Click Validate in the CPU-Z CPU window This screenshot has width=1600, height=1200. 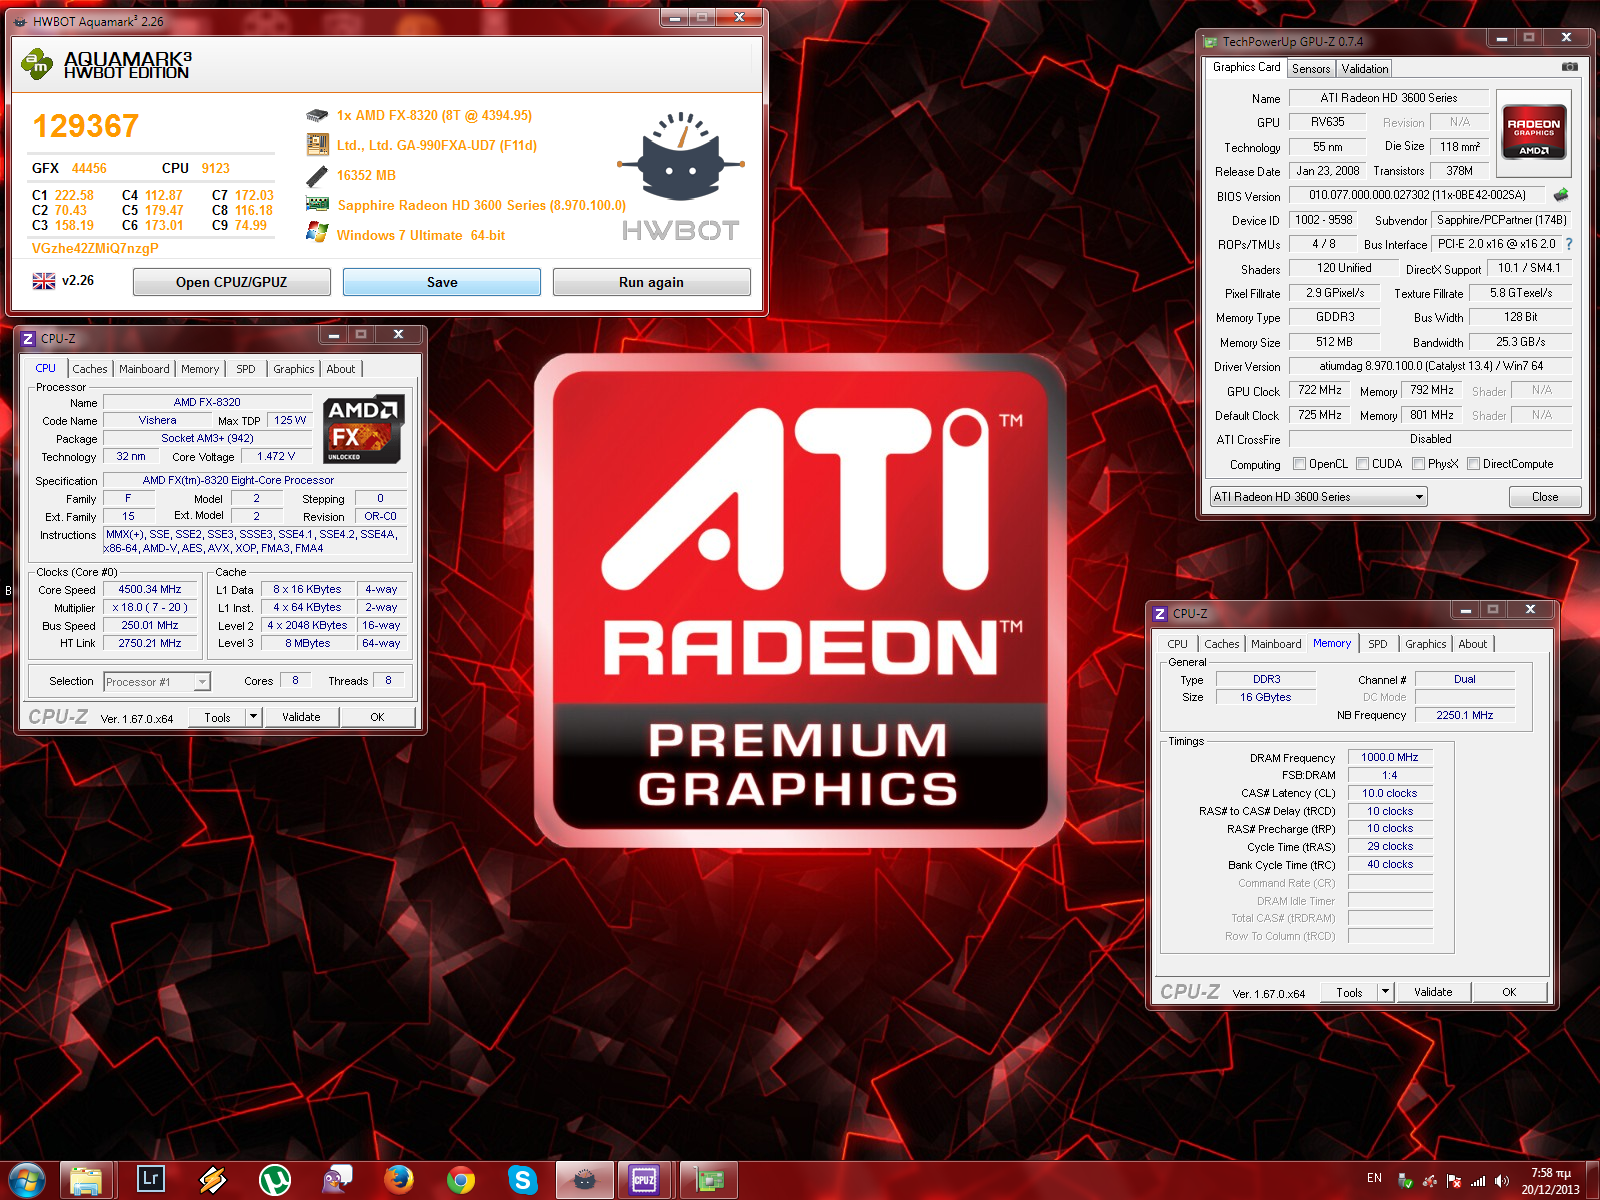301,717
